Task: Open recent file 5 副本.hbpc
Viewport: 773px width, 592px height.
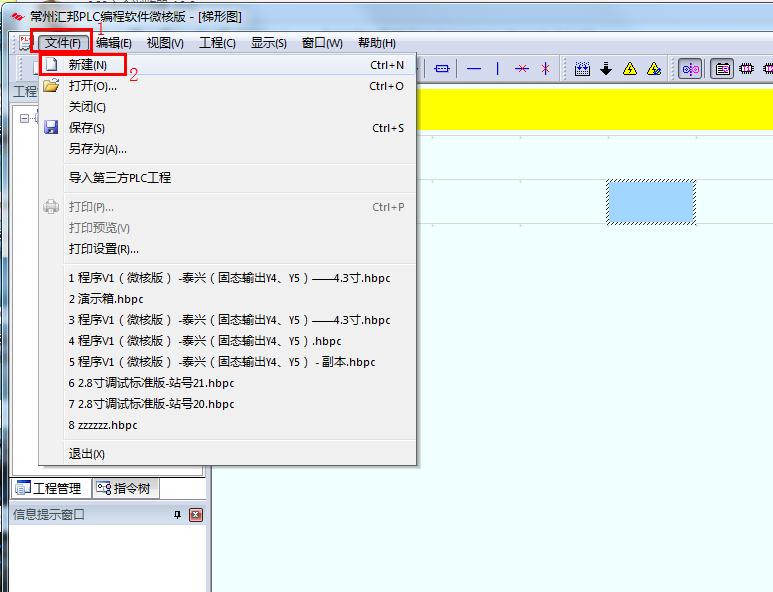Action: [x=228, y=362]
